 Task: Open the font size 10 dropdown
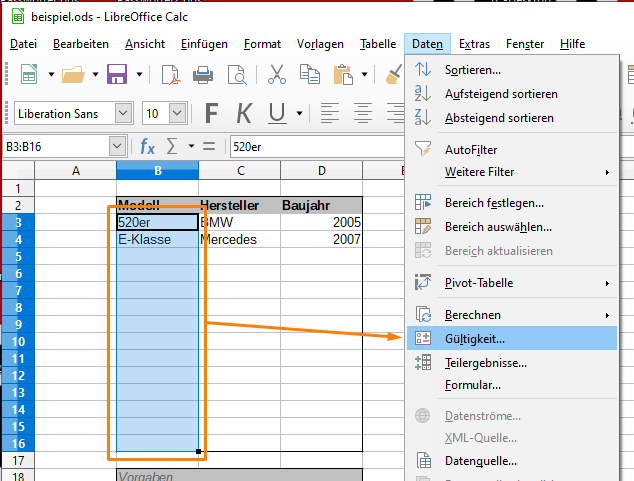[178, 113]
